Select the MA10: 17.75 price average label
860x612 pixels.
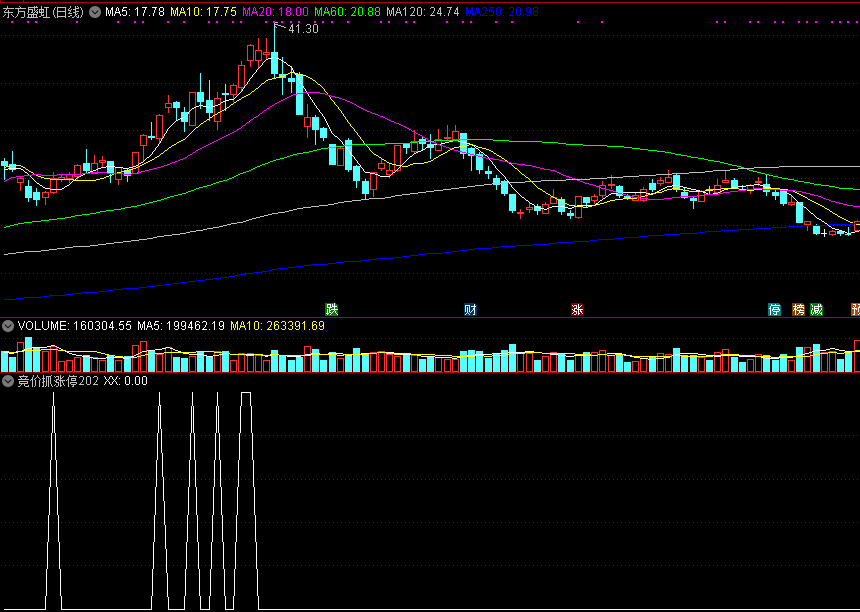(x=203, y=12)
